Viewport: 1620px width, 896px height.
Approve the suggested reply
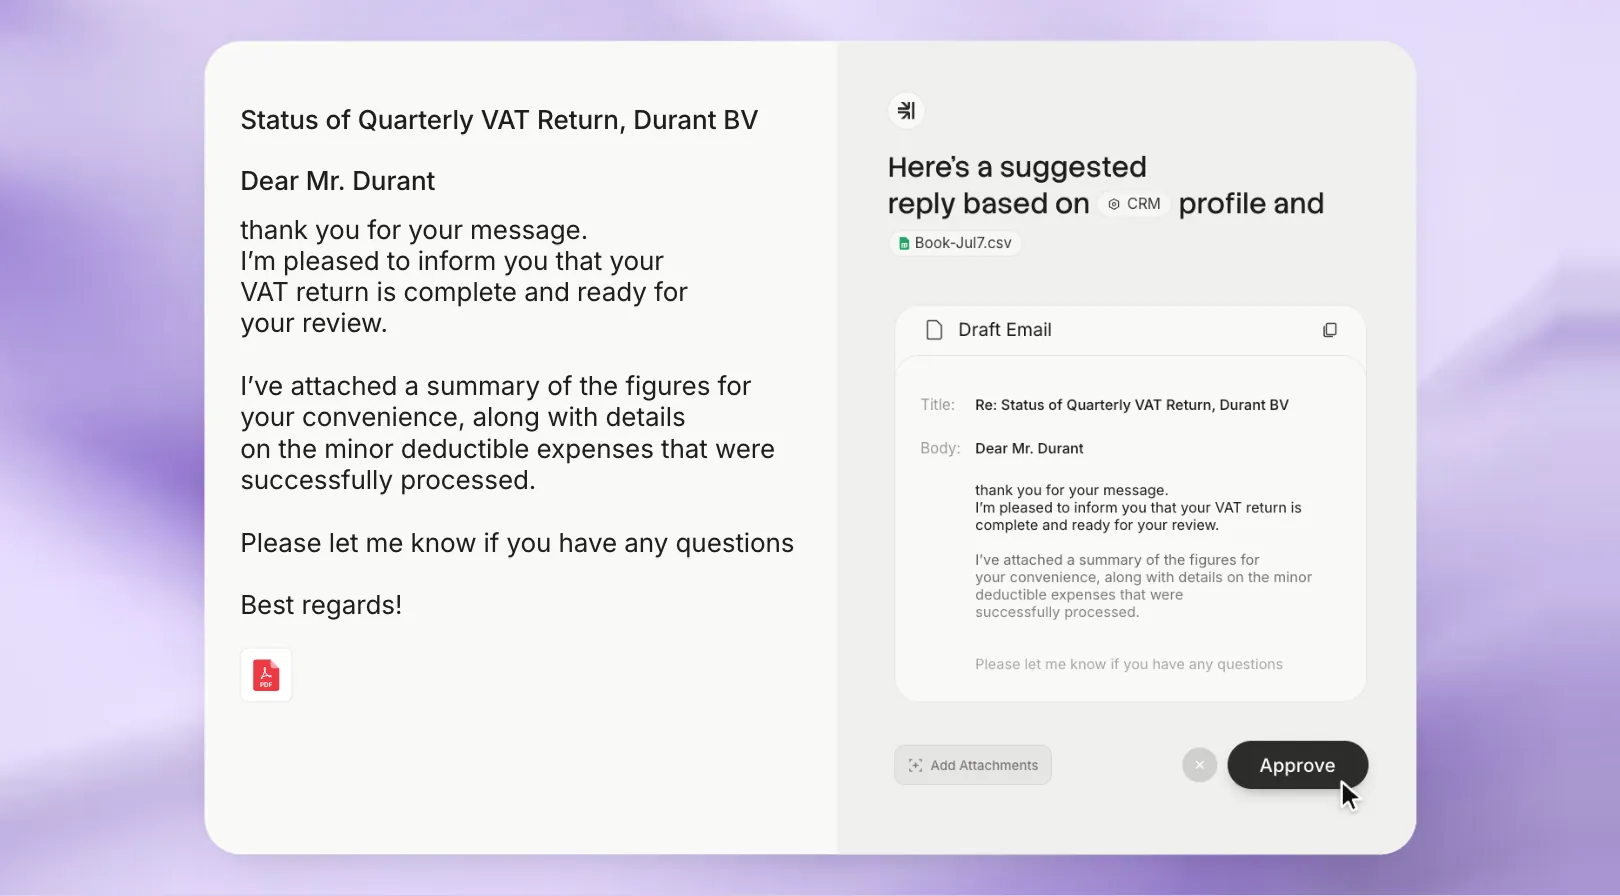point(1297,765)
